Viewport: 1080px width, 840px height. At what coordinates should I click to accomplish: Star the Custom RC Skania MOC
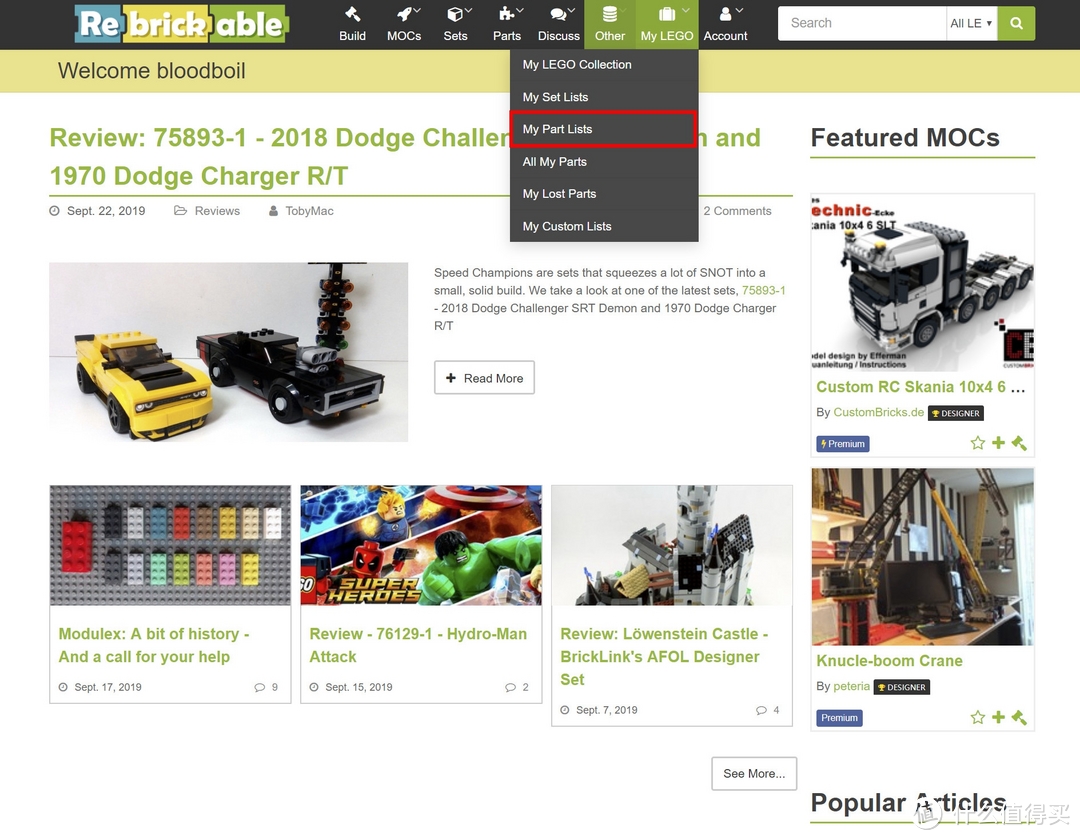coord(977,443)
